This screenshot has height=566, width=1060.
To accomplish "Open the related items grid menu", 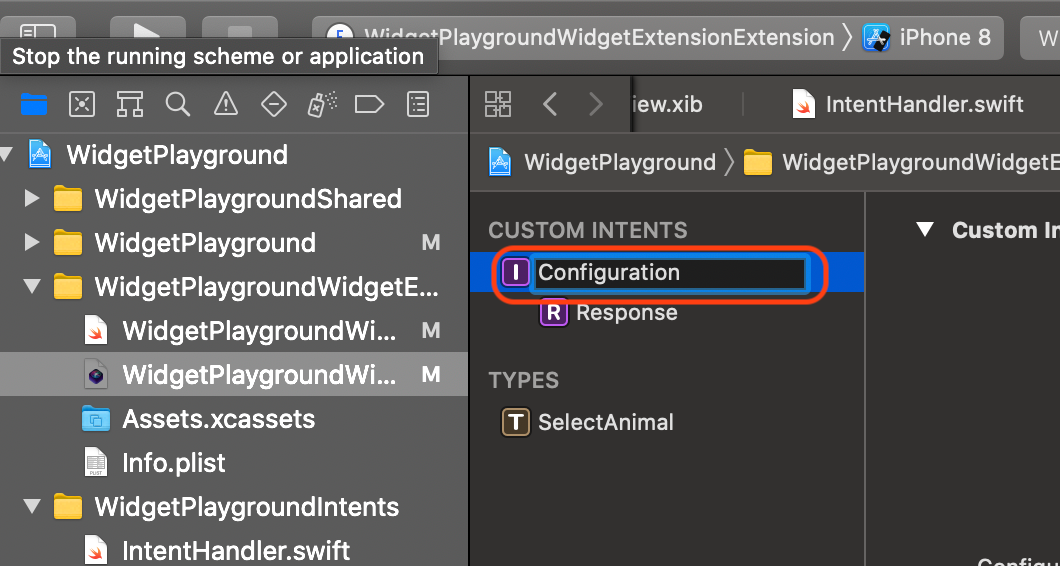I will click(x=498, y=104).
